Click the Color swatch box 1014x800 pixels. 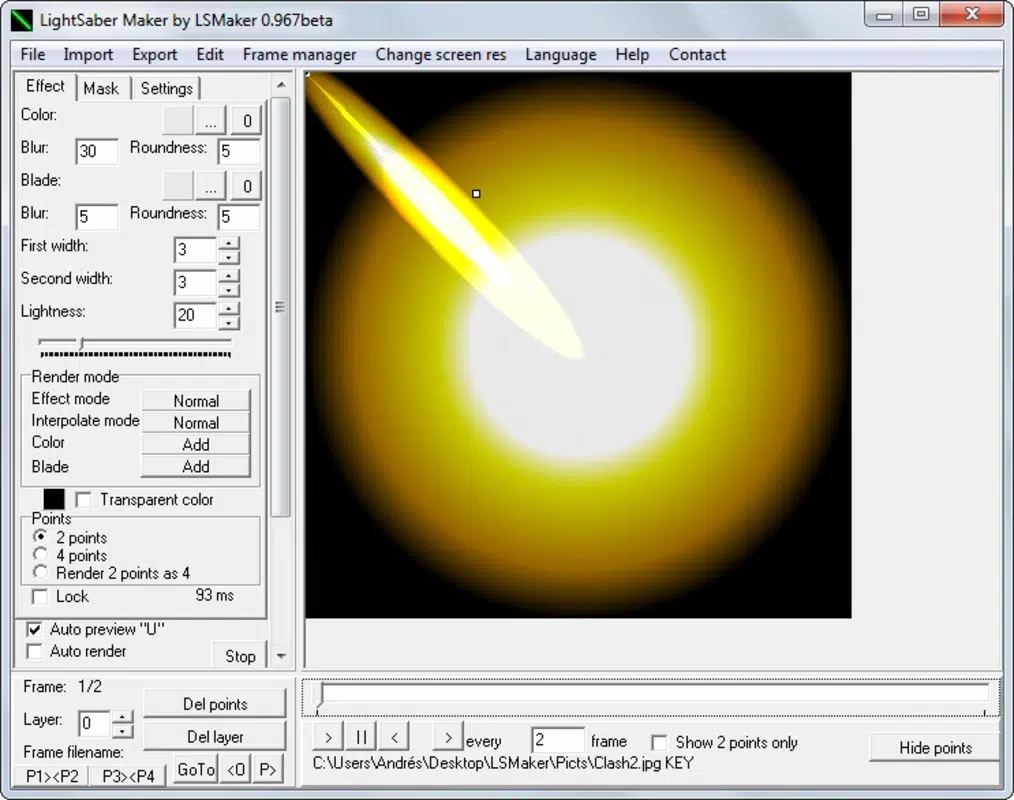pyautogui.click(x=177, y=120)
